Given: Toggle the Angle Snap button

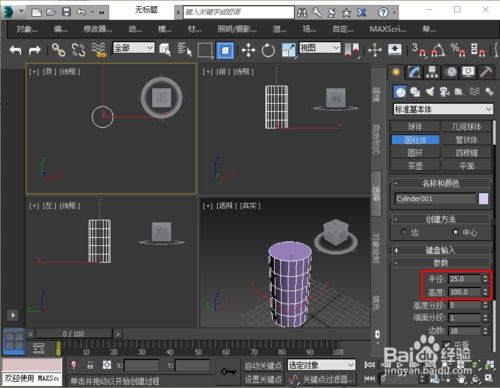Looking at the screenshot, I should pyautogui.click(x=439, y=50).
